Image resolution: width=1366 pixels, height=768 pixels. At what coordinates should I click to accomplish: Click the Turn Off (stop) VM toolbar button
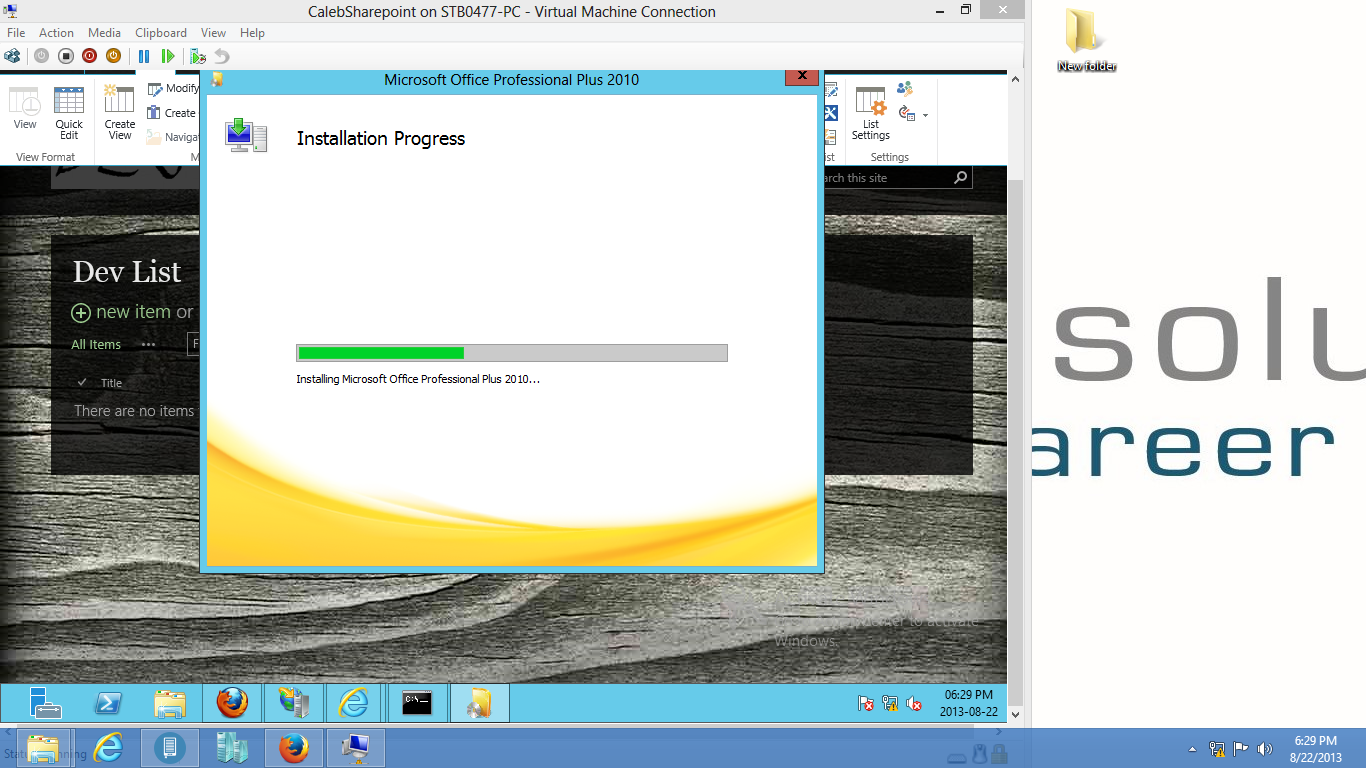(65, 56)
